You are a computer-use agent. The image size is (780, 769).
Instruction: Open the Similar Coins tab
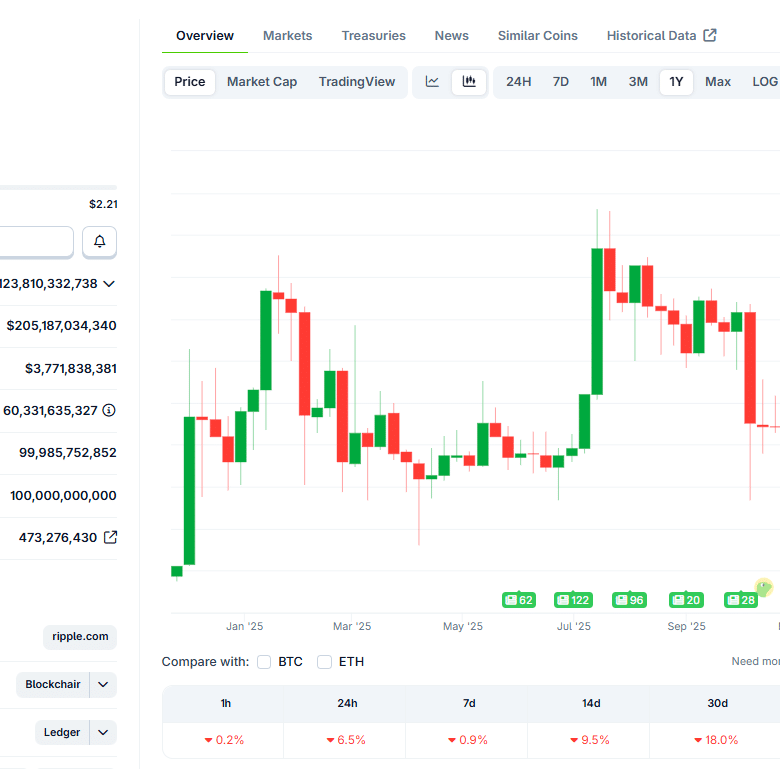click(537, 36)
